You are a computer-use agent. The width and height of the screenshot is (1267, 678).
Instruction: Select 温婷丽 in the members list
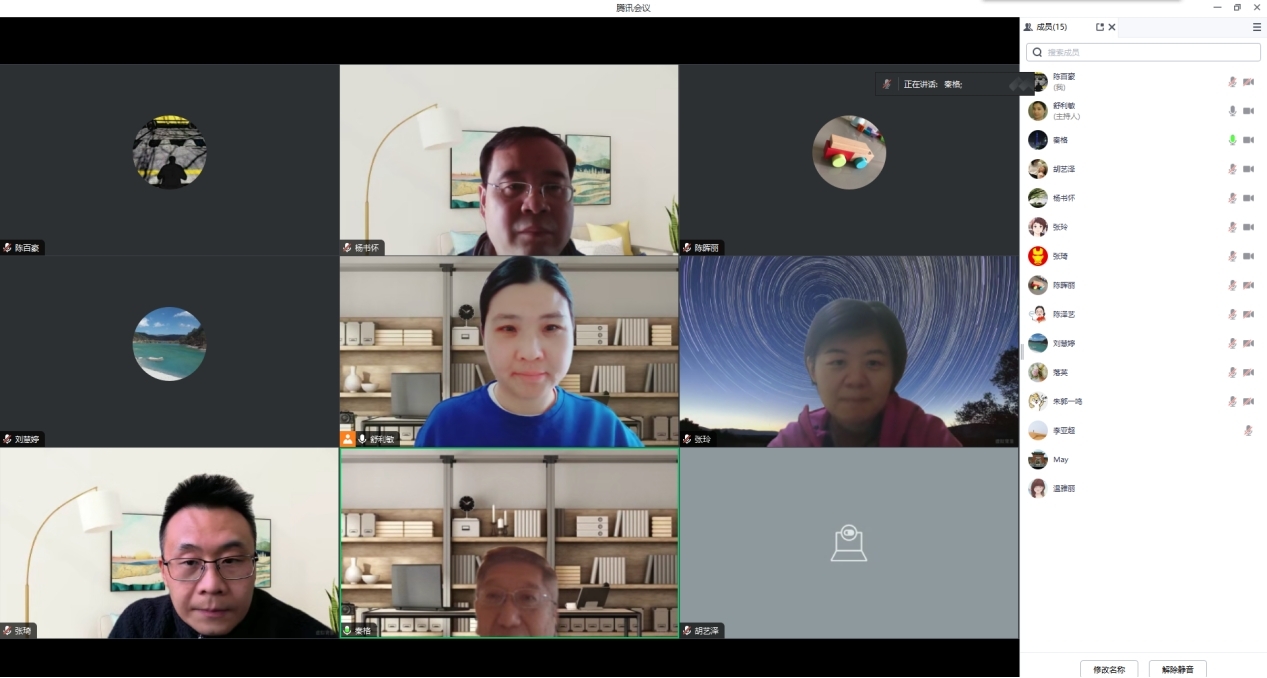click(1064, 489)
